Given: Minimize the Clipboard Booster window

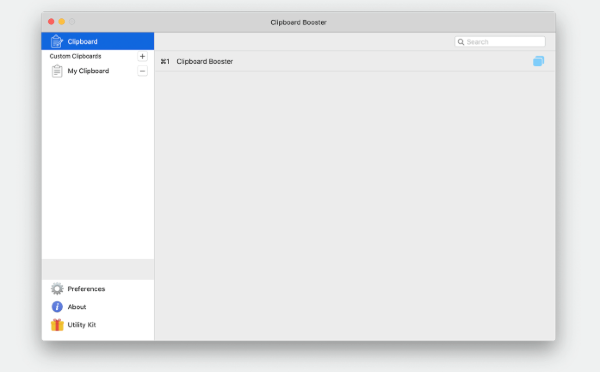Looking at the screenshot, I should pyautogui.click(x=62, y=21).
